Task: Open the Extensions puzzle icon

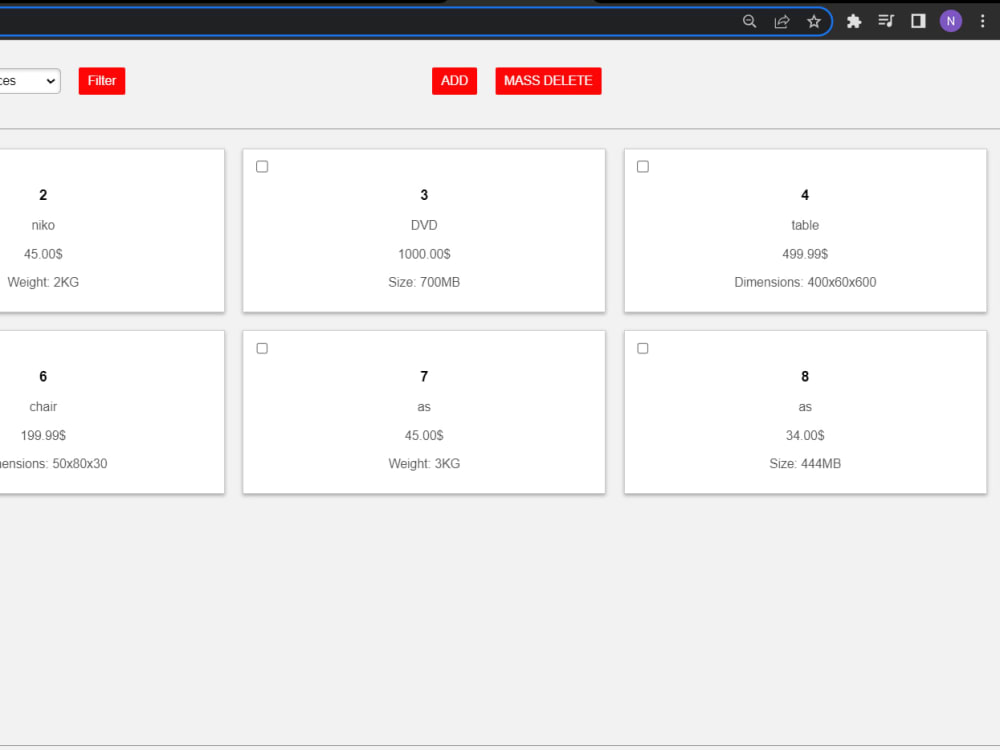Action: click(x=854, y=21)
